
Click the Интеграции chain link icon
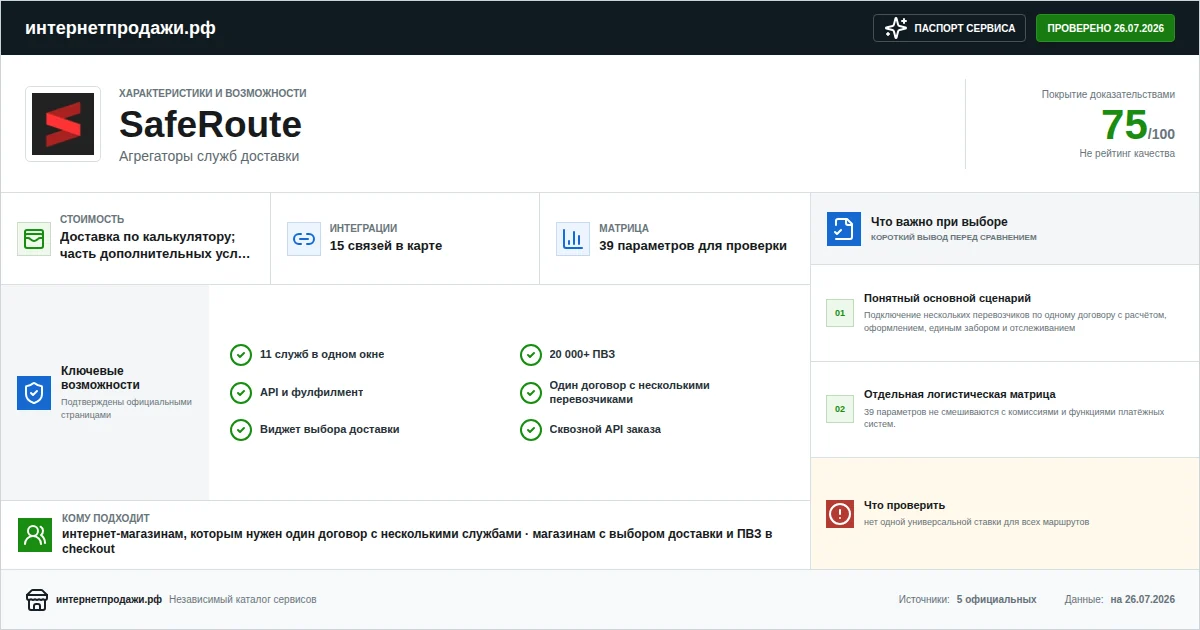[x=304, y=239]
